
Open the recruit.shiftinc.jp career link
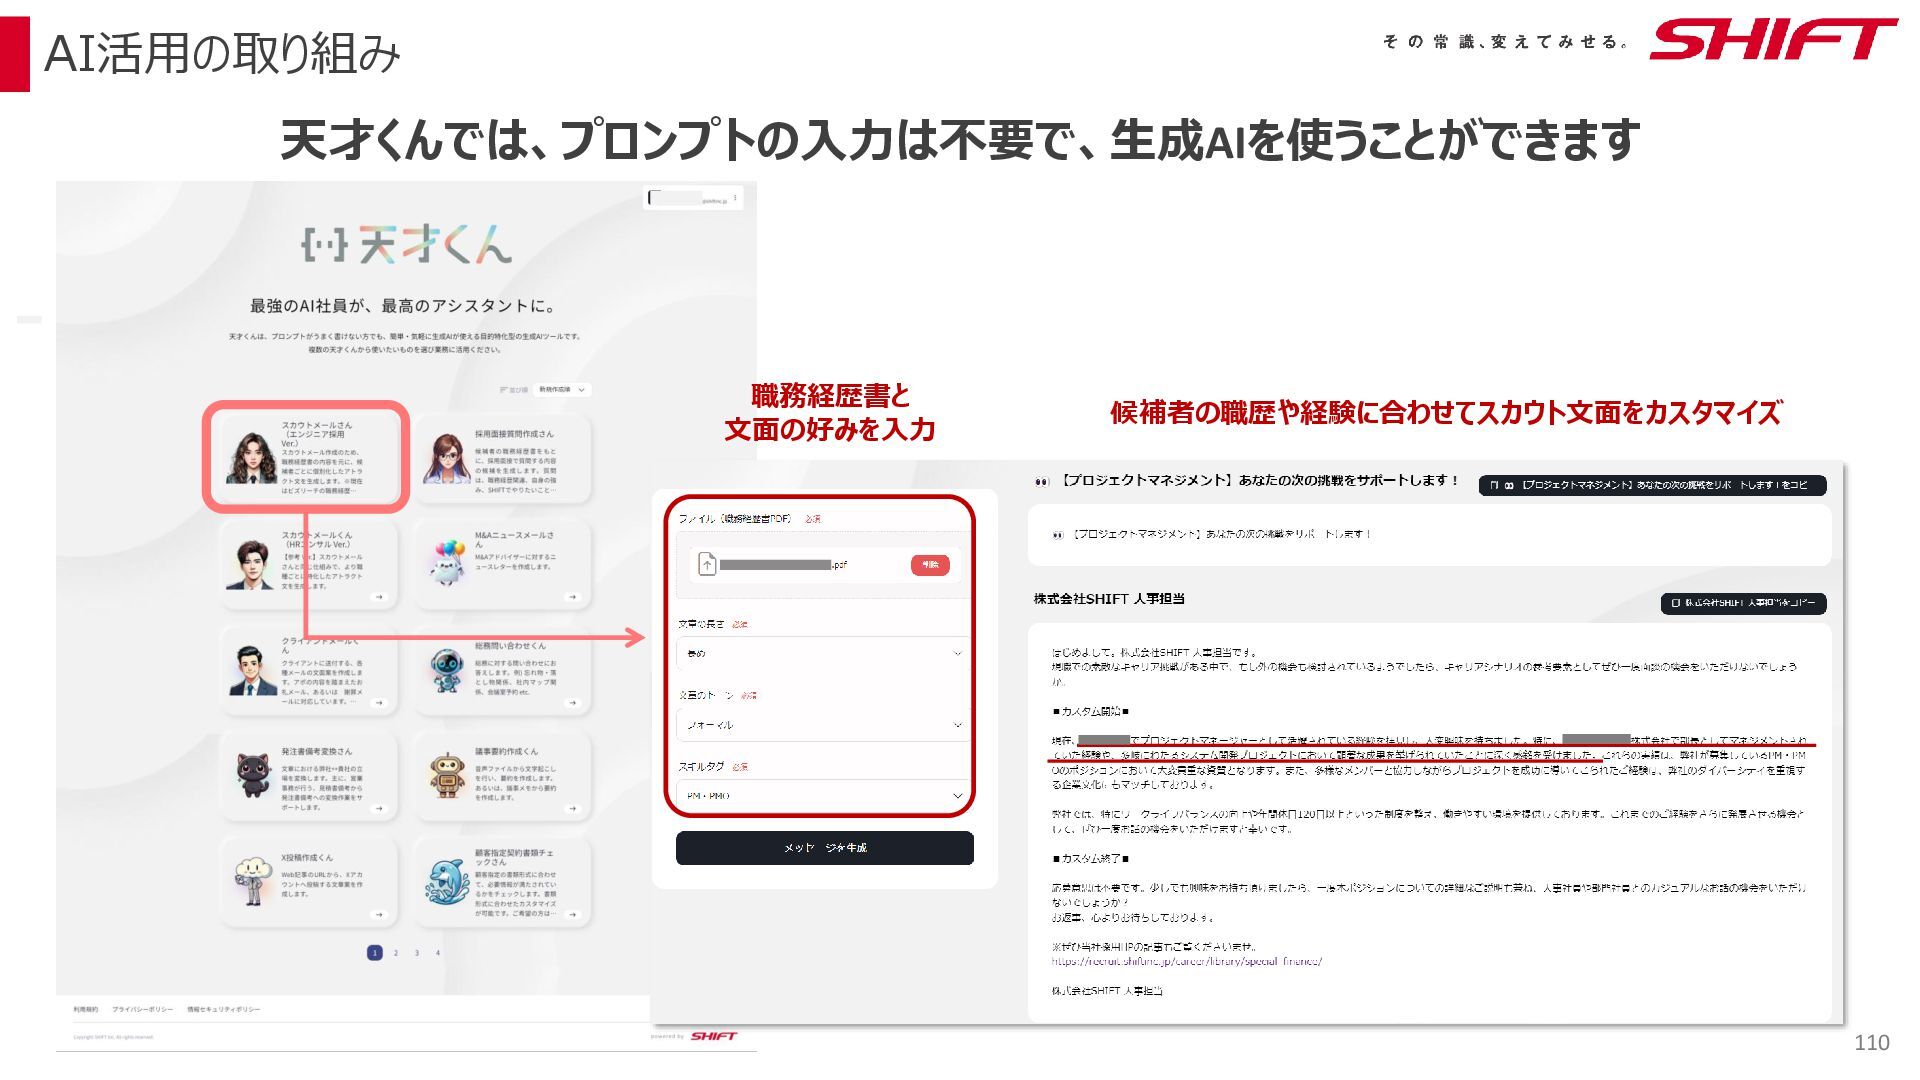1186,962
